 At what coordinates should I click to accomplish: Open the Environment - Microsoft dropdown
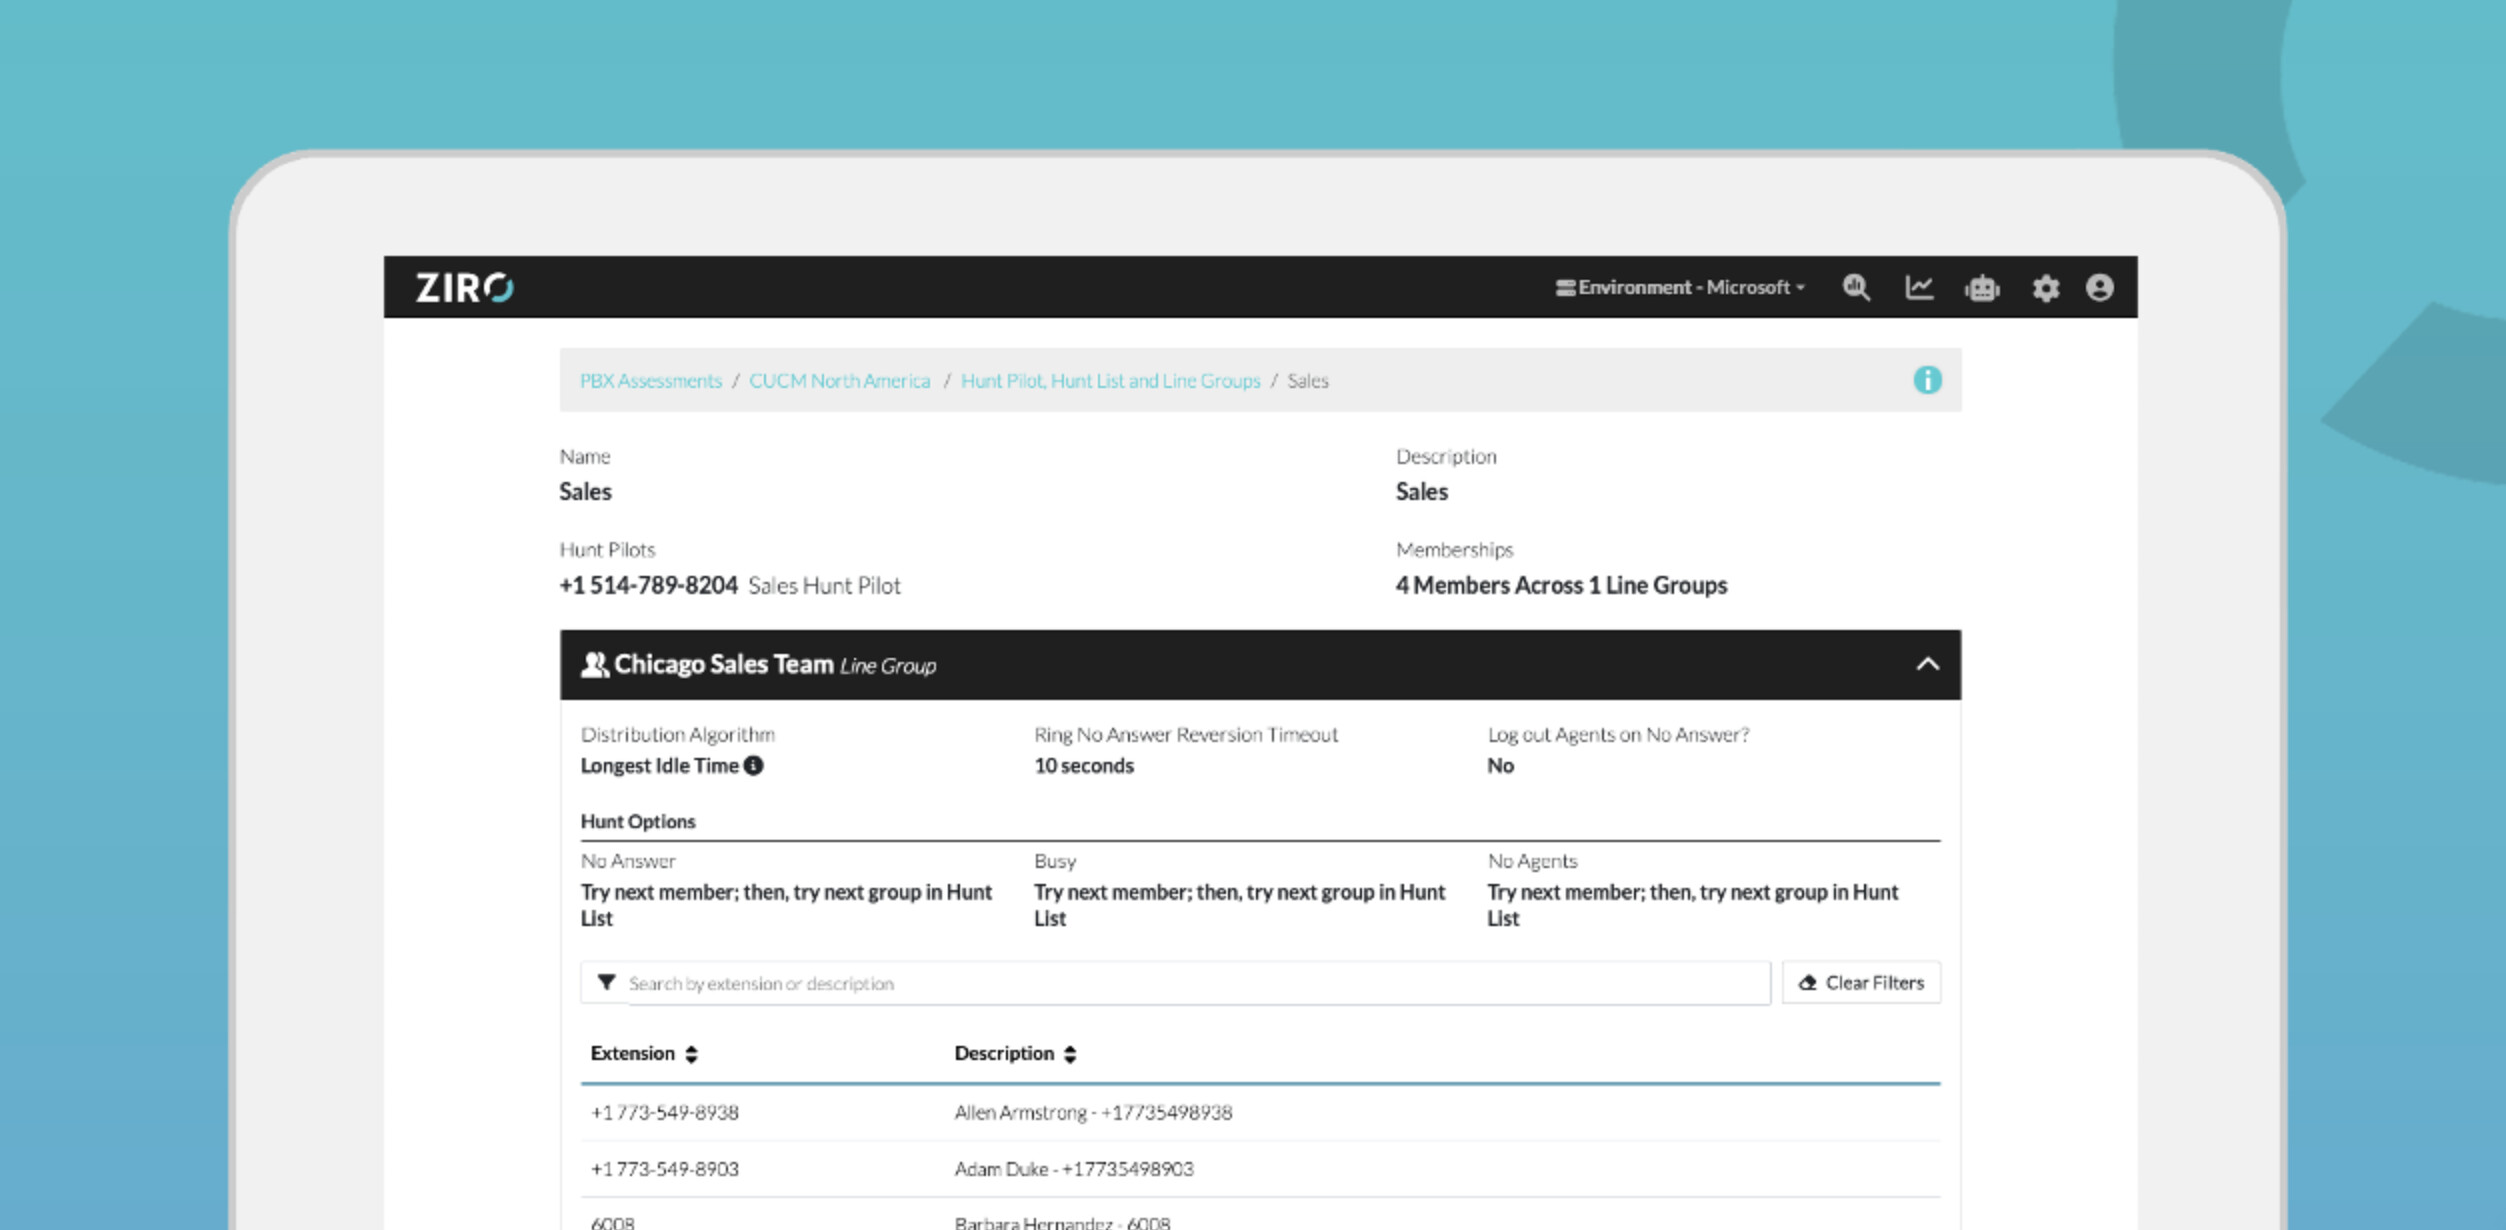point(1680,288)
